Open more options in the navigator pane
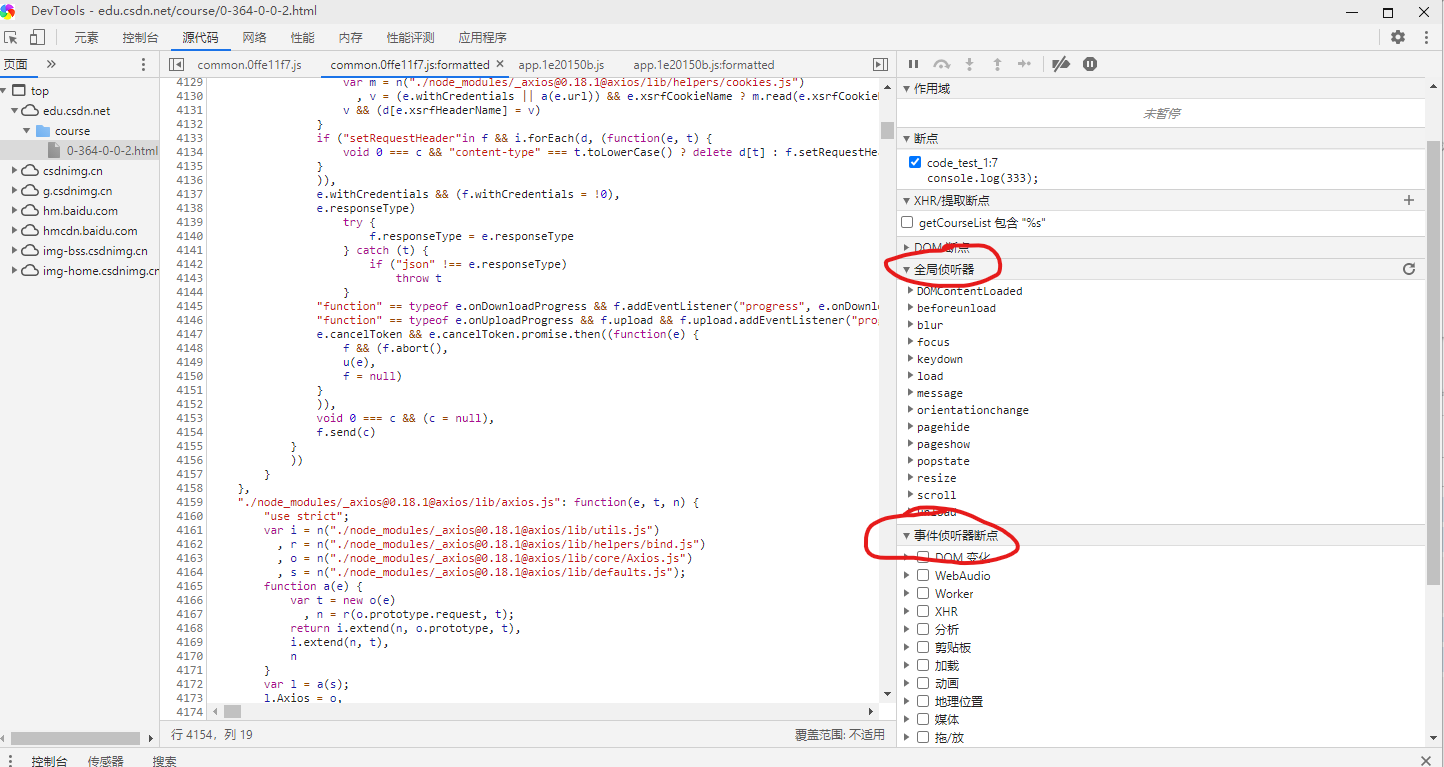The image size is (1444, 767). click(x=143, y=64)
